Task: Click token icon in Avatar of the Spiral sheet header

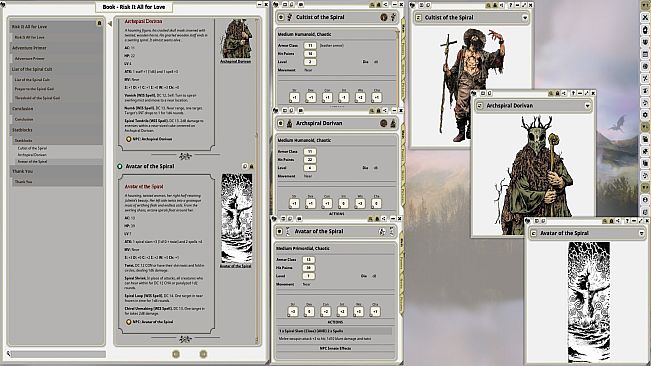Action: pyautogui.click(x=391, y=232)
